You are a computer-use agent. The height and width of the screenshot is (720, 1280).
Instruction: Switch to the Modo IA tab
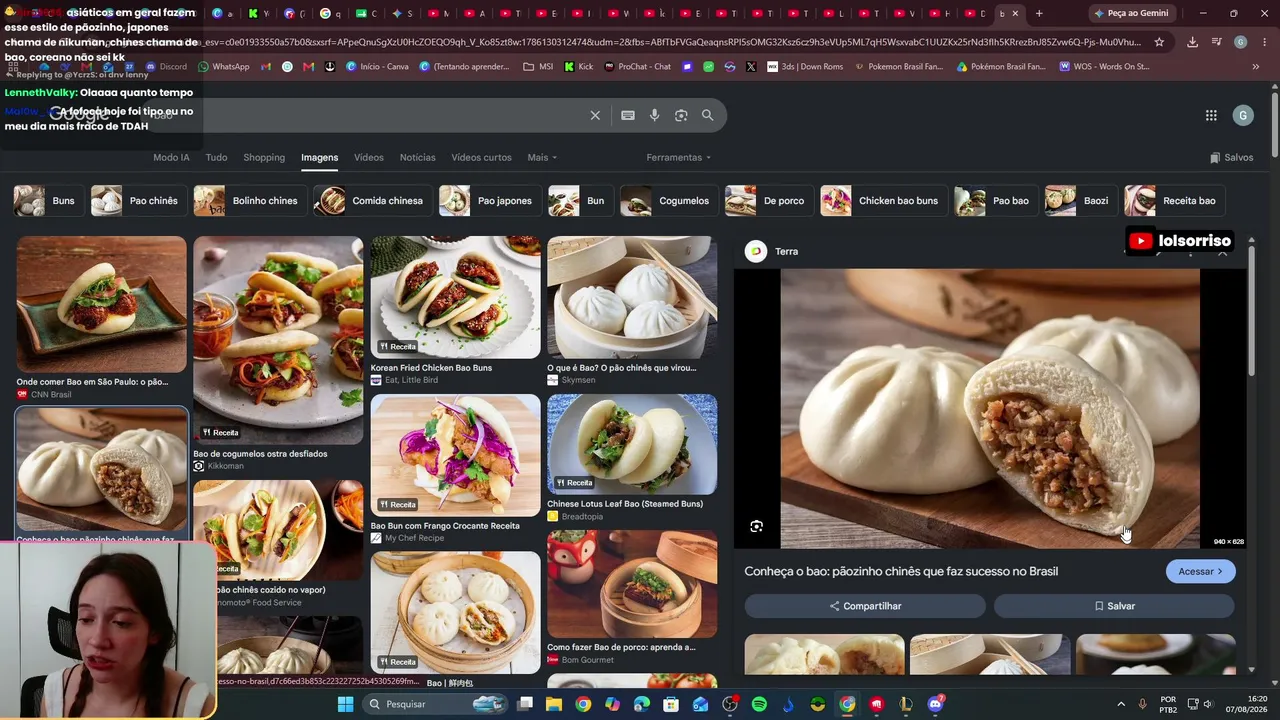coord(171,157)
